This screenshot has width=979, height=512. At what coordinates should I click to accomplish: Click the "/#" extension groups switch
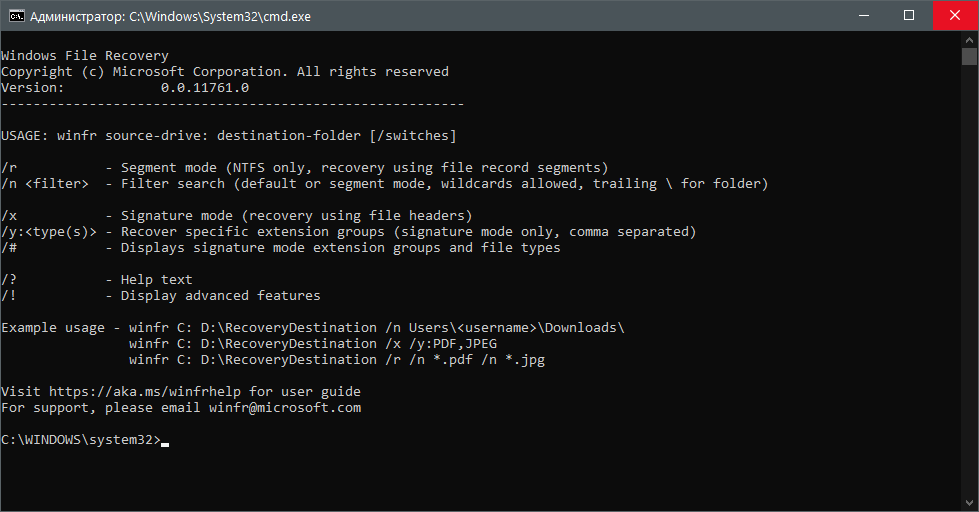point(9,248)
